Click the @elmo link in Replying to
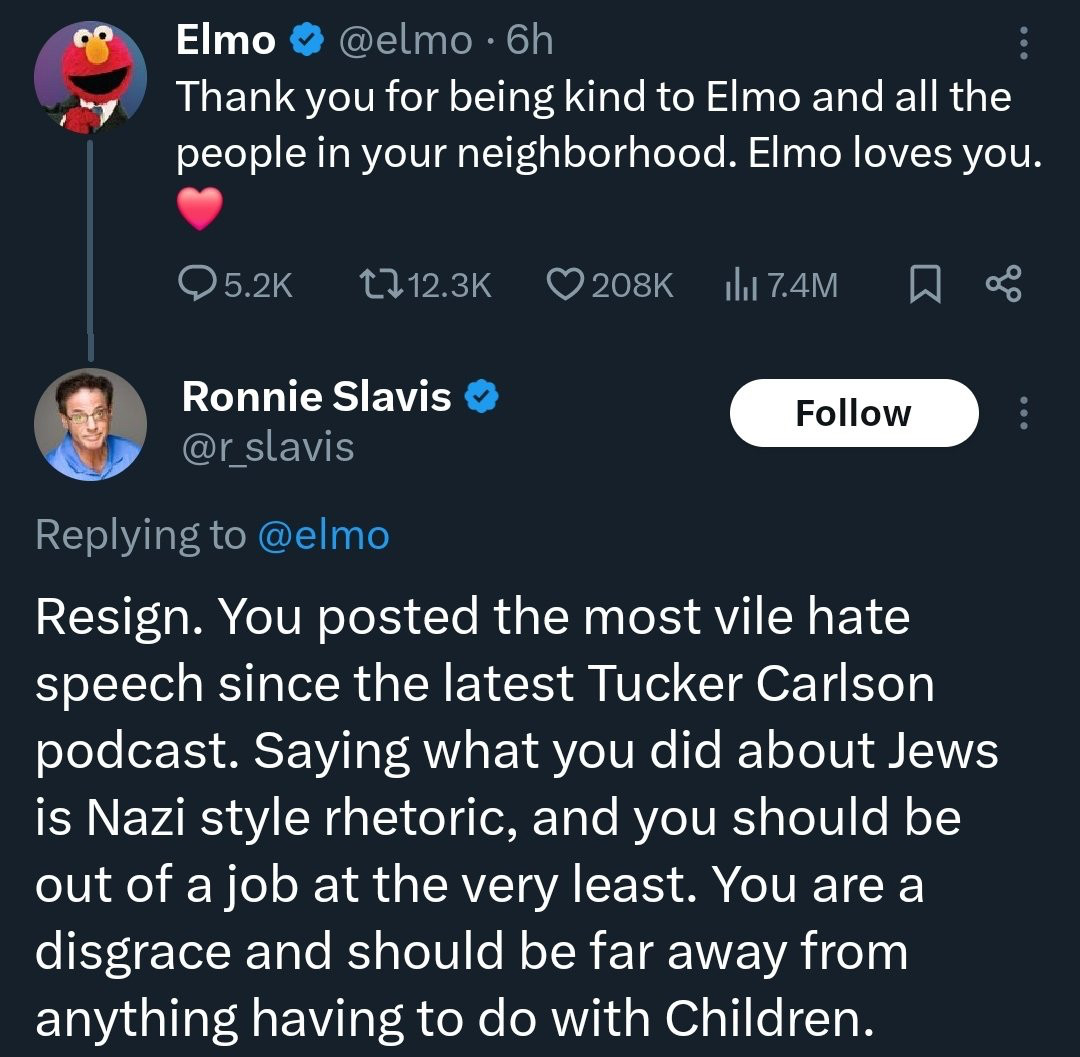Screen dimensions: 1080x1057 tap(323, 535)
